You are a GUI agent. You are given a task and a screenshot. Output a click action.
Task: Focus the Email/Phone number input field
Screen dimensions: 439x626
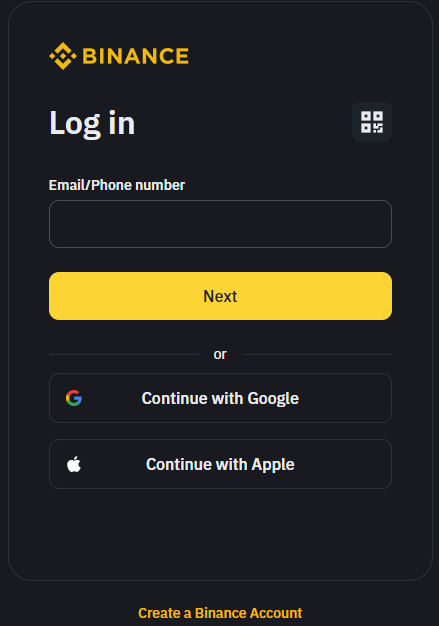tap(220, 224)
